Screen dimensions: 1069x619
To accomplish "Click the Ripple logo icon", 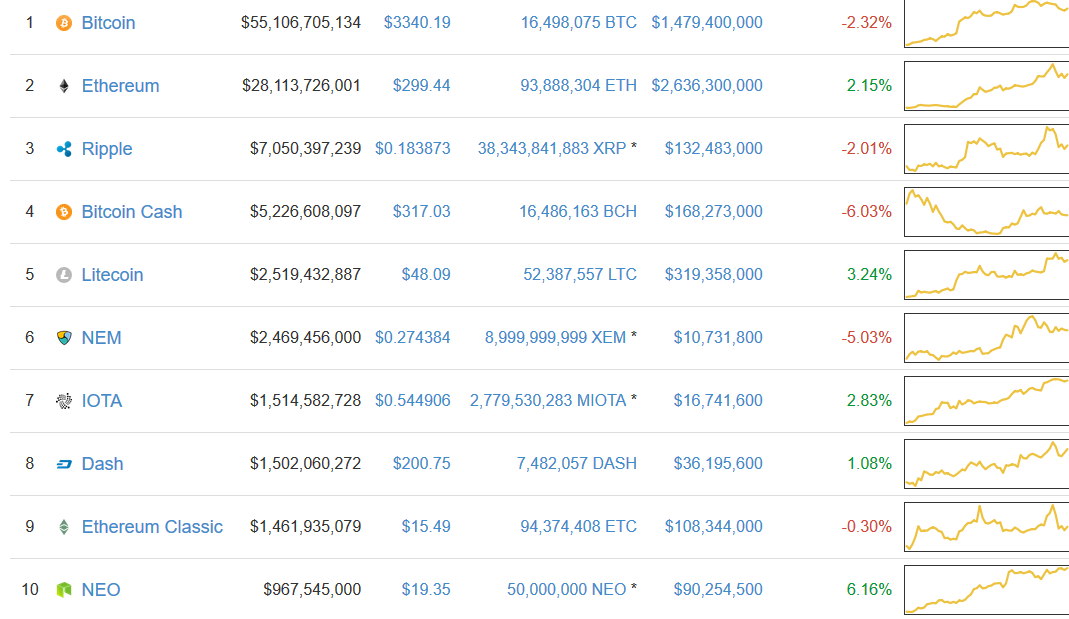I will 64,149.
